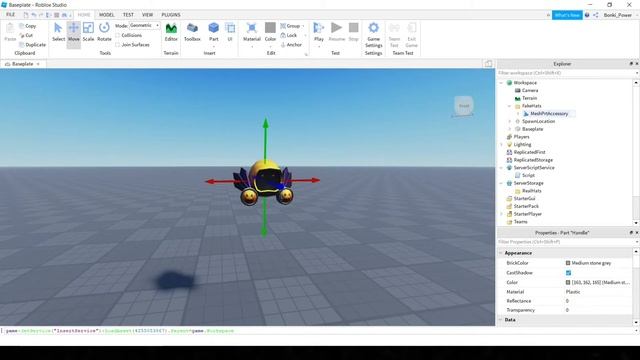
Task: Click the view selector cube in viewport
Action: [x=464, y=106]
